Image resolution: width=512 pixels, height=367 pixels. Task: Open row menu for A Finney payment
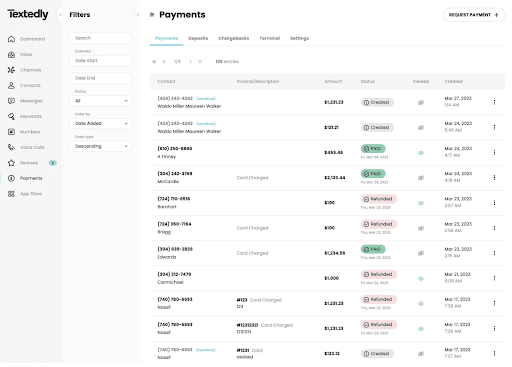point(494,153)
